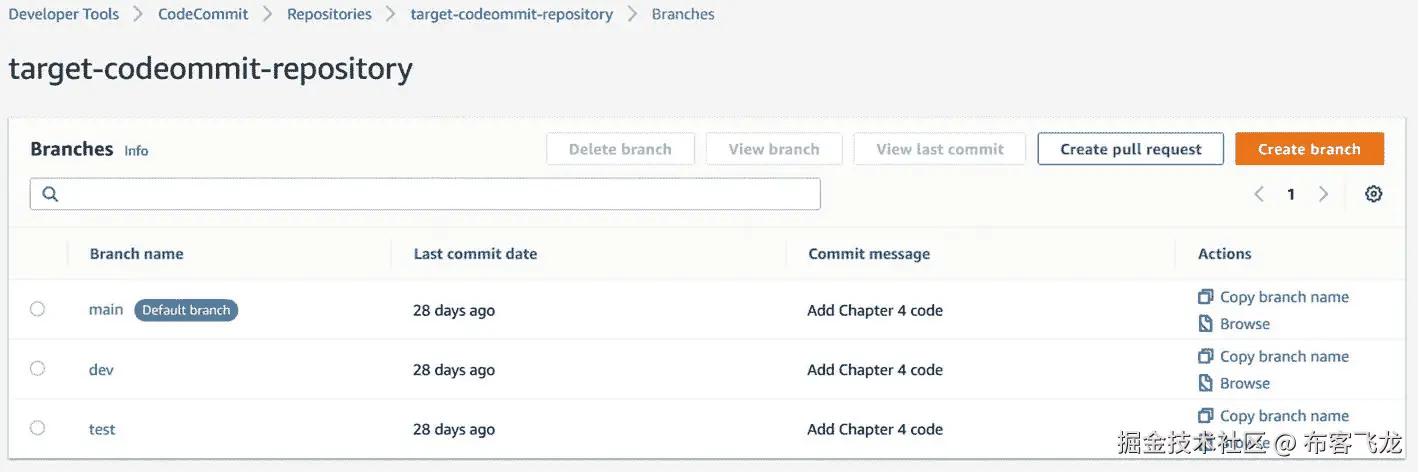
Task: Open the Developer Tools breadcrumb
Action: point(64,15)
